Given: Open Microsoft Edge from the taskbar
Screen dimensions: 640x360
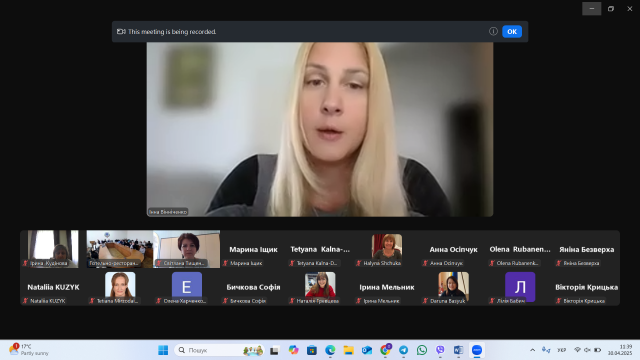Looking at the screenshot, I should [330, 350].
